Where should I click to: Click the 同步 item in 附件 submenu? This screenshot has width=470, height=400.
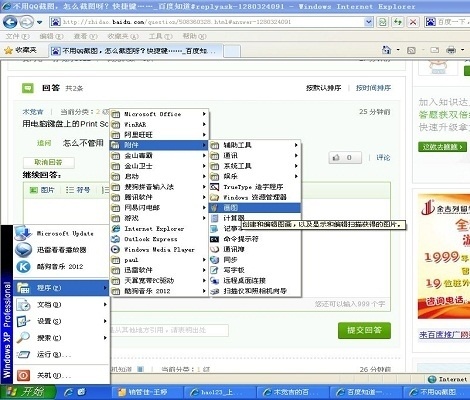click(255, 260)
